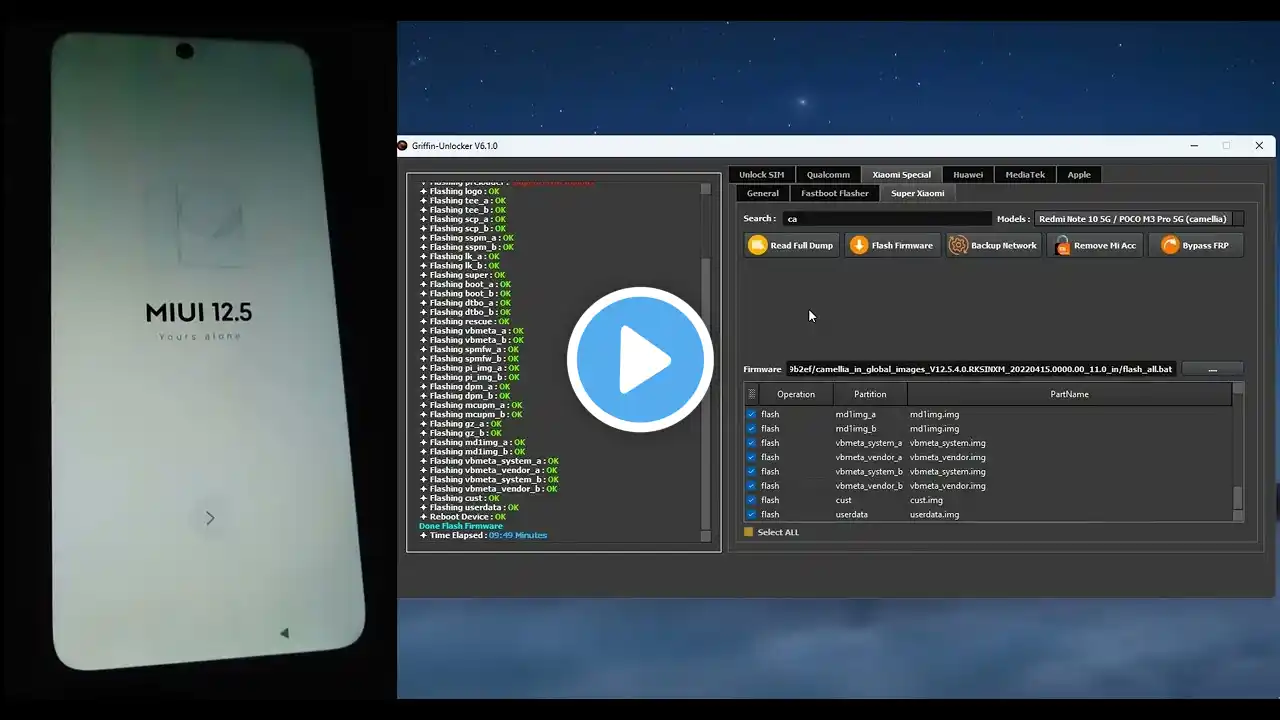
Task: Switch to the General sub-tab
Action: tap(762, 193)
